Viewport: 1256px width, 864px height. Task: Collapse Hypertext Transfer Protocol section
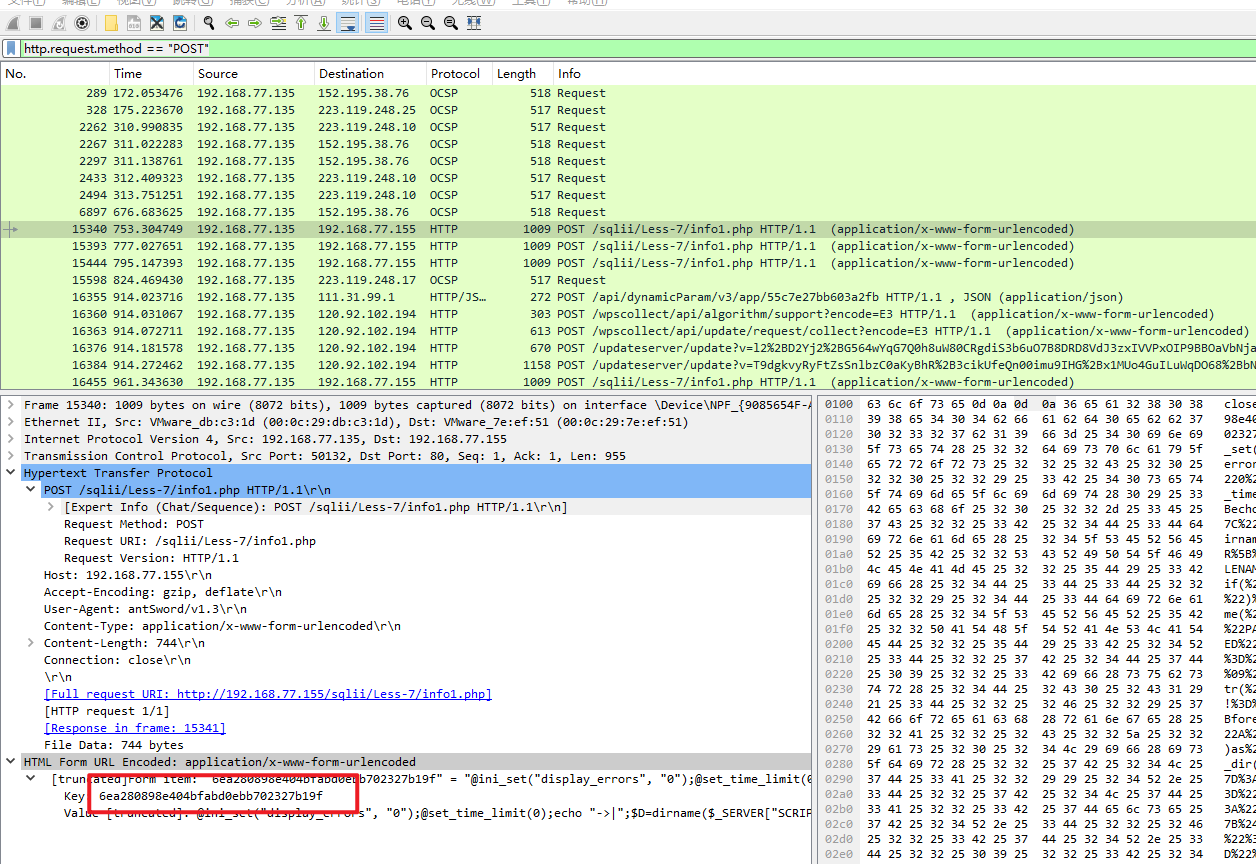[x=10, y=473]
